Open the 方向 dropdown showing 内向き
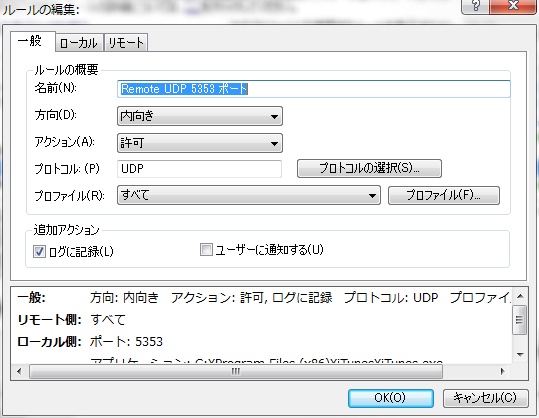 [200, 116]
